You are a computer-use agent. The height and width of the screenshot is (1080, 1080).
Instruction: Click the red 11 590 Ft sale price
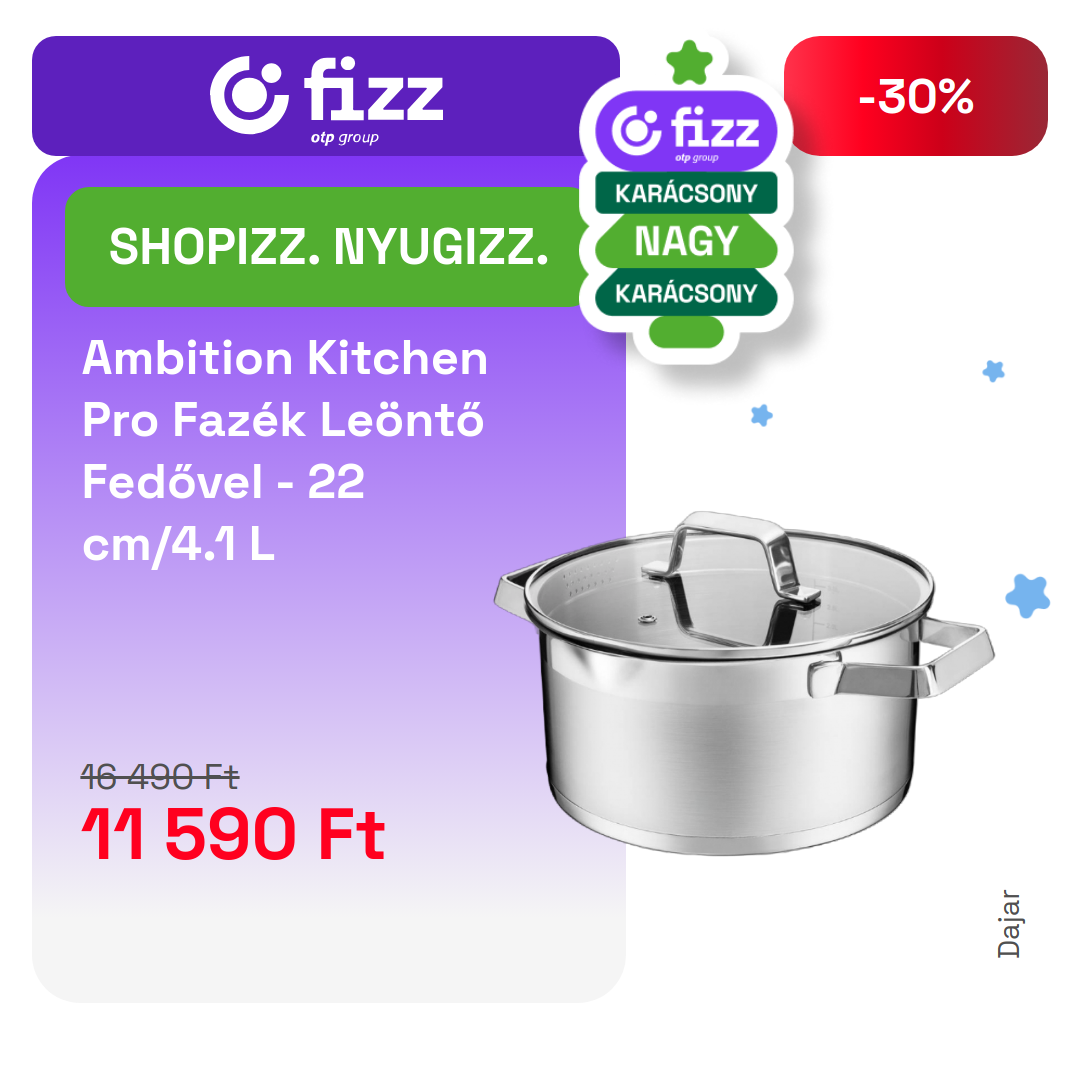[233, 834]
